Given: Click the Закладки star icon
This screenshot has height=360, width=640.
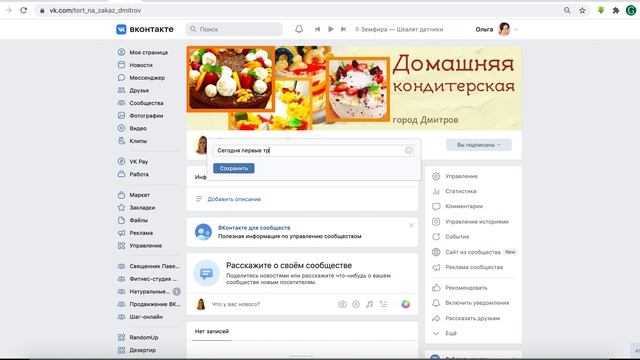Looking at the screenshot, I should click(121, 207).
